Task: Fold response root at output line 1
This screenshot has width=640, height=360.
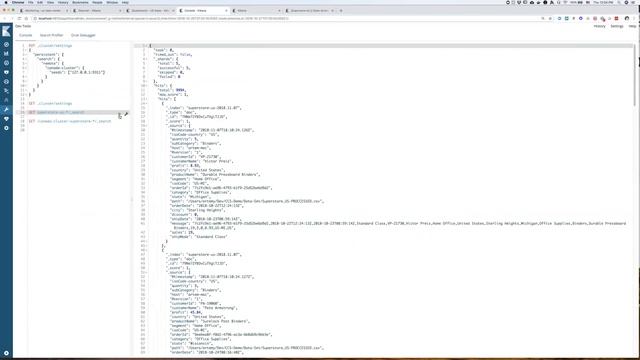Action: tap(147, 46)
